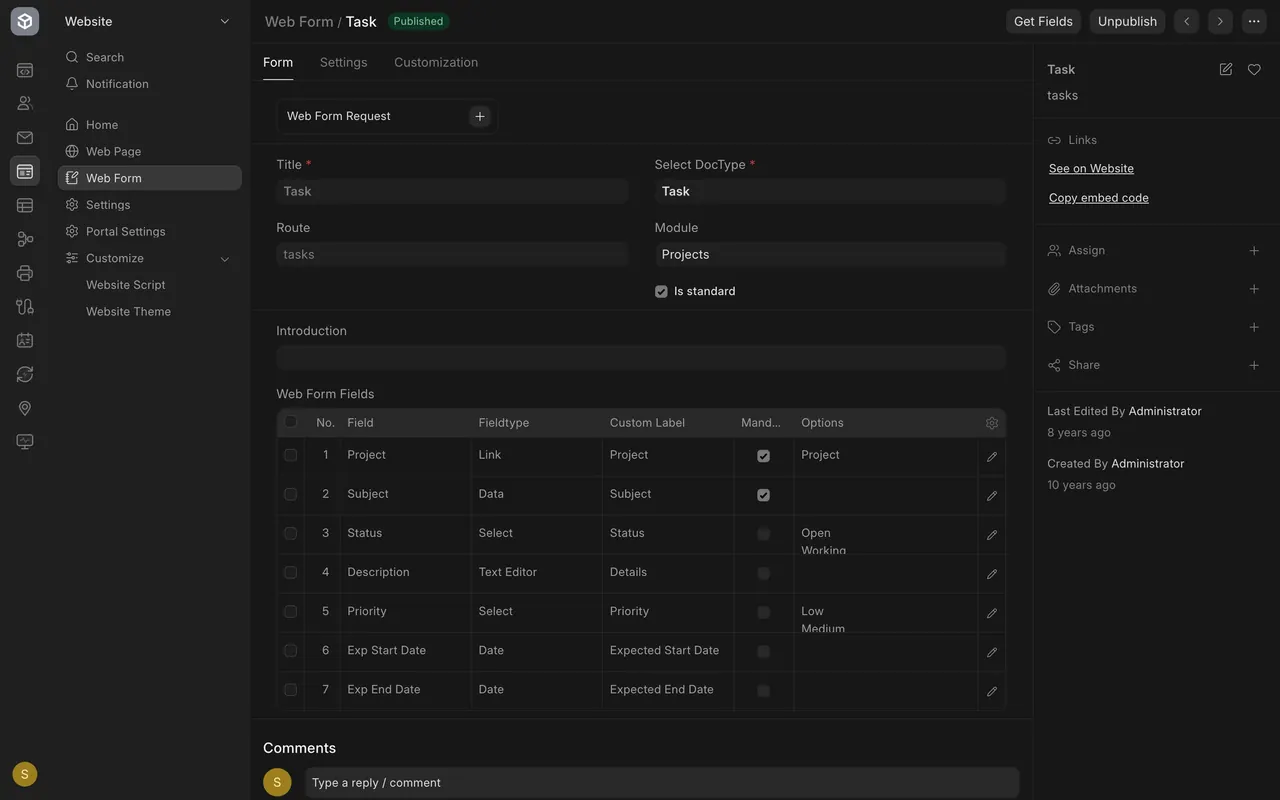The width and height of the screenshot is (1280, 800).
Task: Open the See on Website link
Action: [x=1091, y=168]
